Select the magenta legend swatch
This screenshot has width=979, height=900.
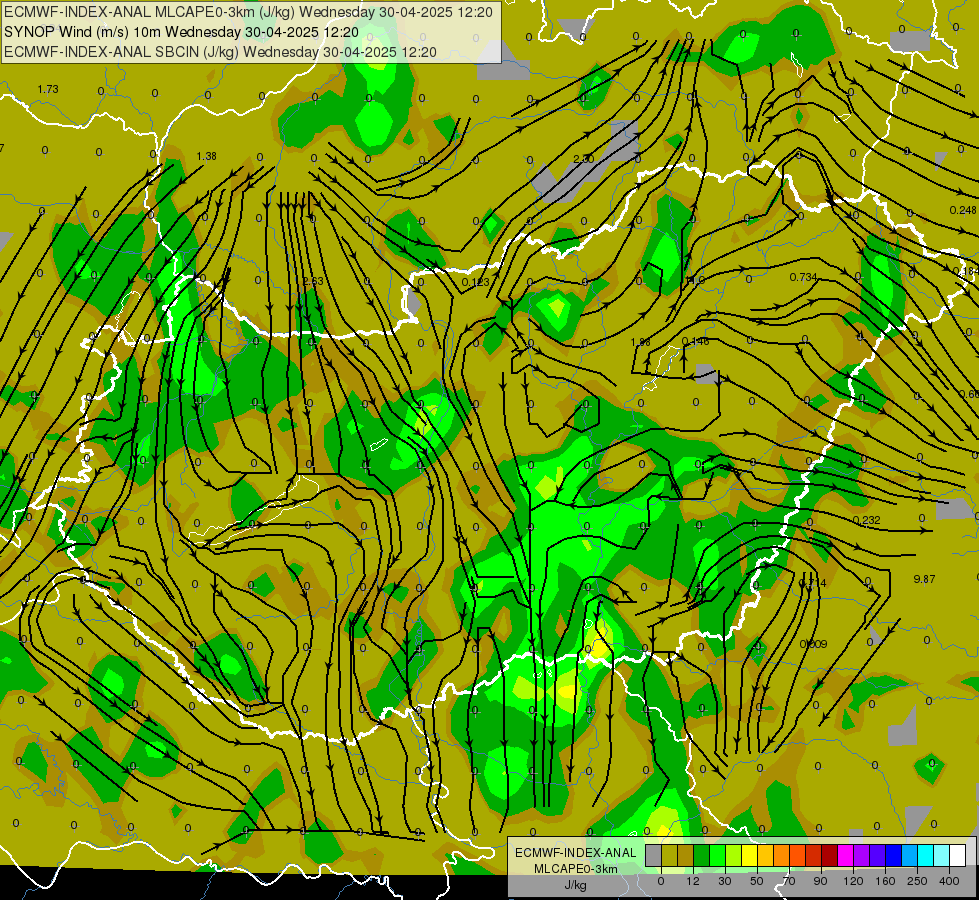click(x=846, y=855)
